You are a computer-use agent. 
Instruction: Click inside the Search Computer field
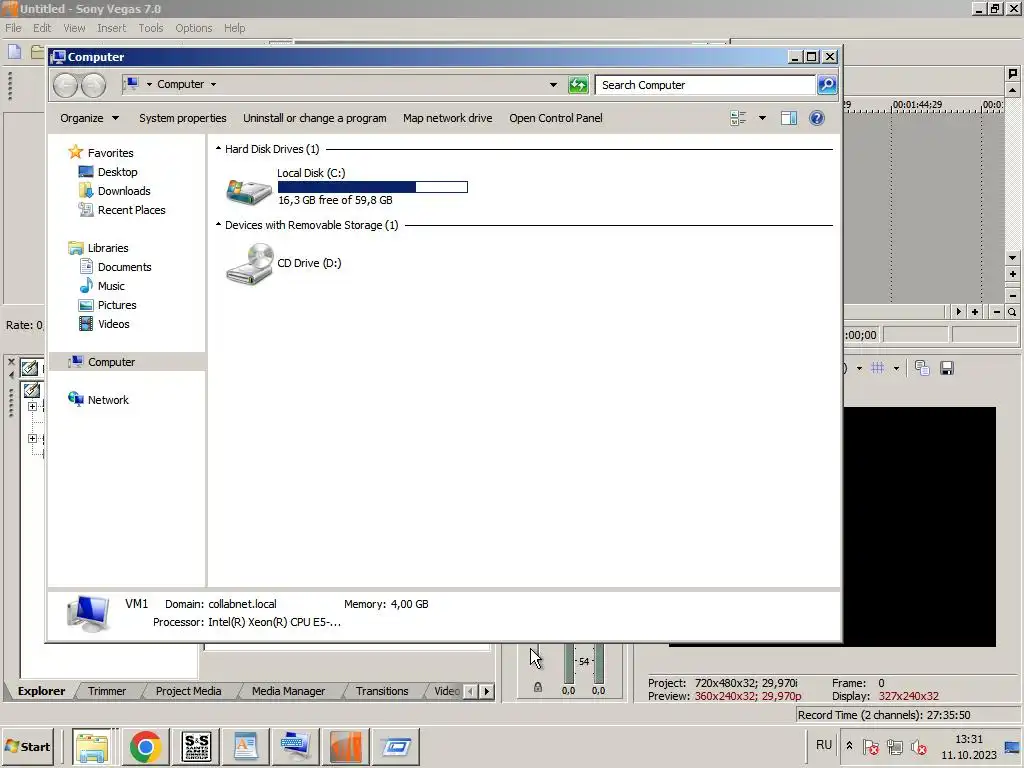[x=705, y=85]
